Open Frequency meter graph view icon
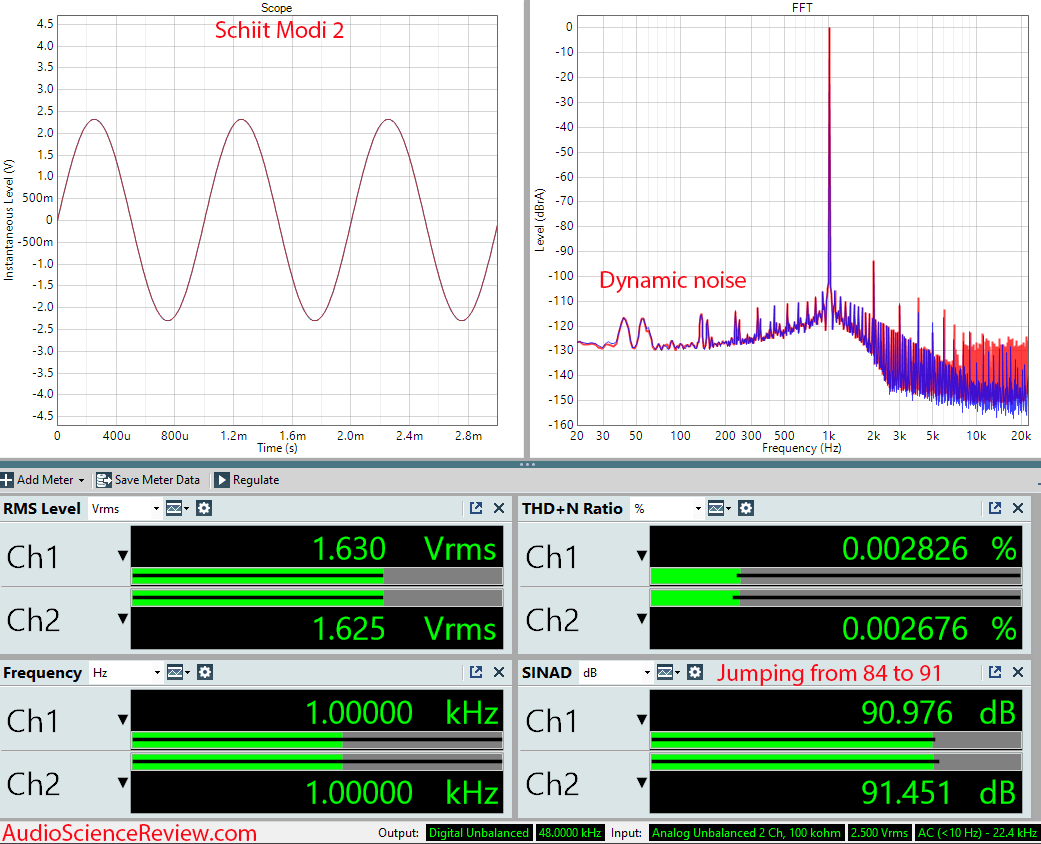Viewport: 1041px width, 844px height. [177, 673]
